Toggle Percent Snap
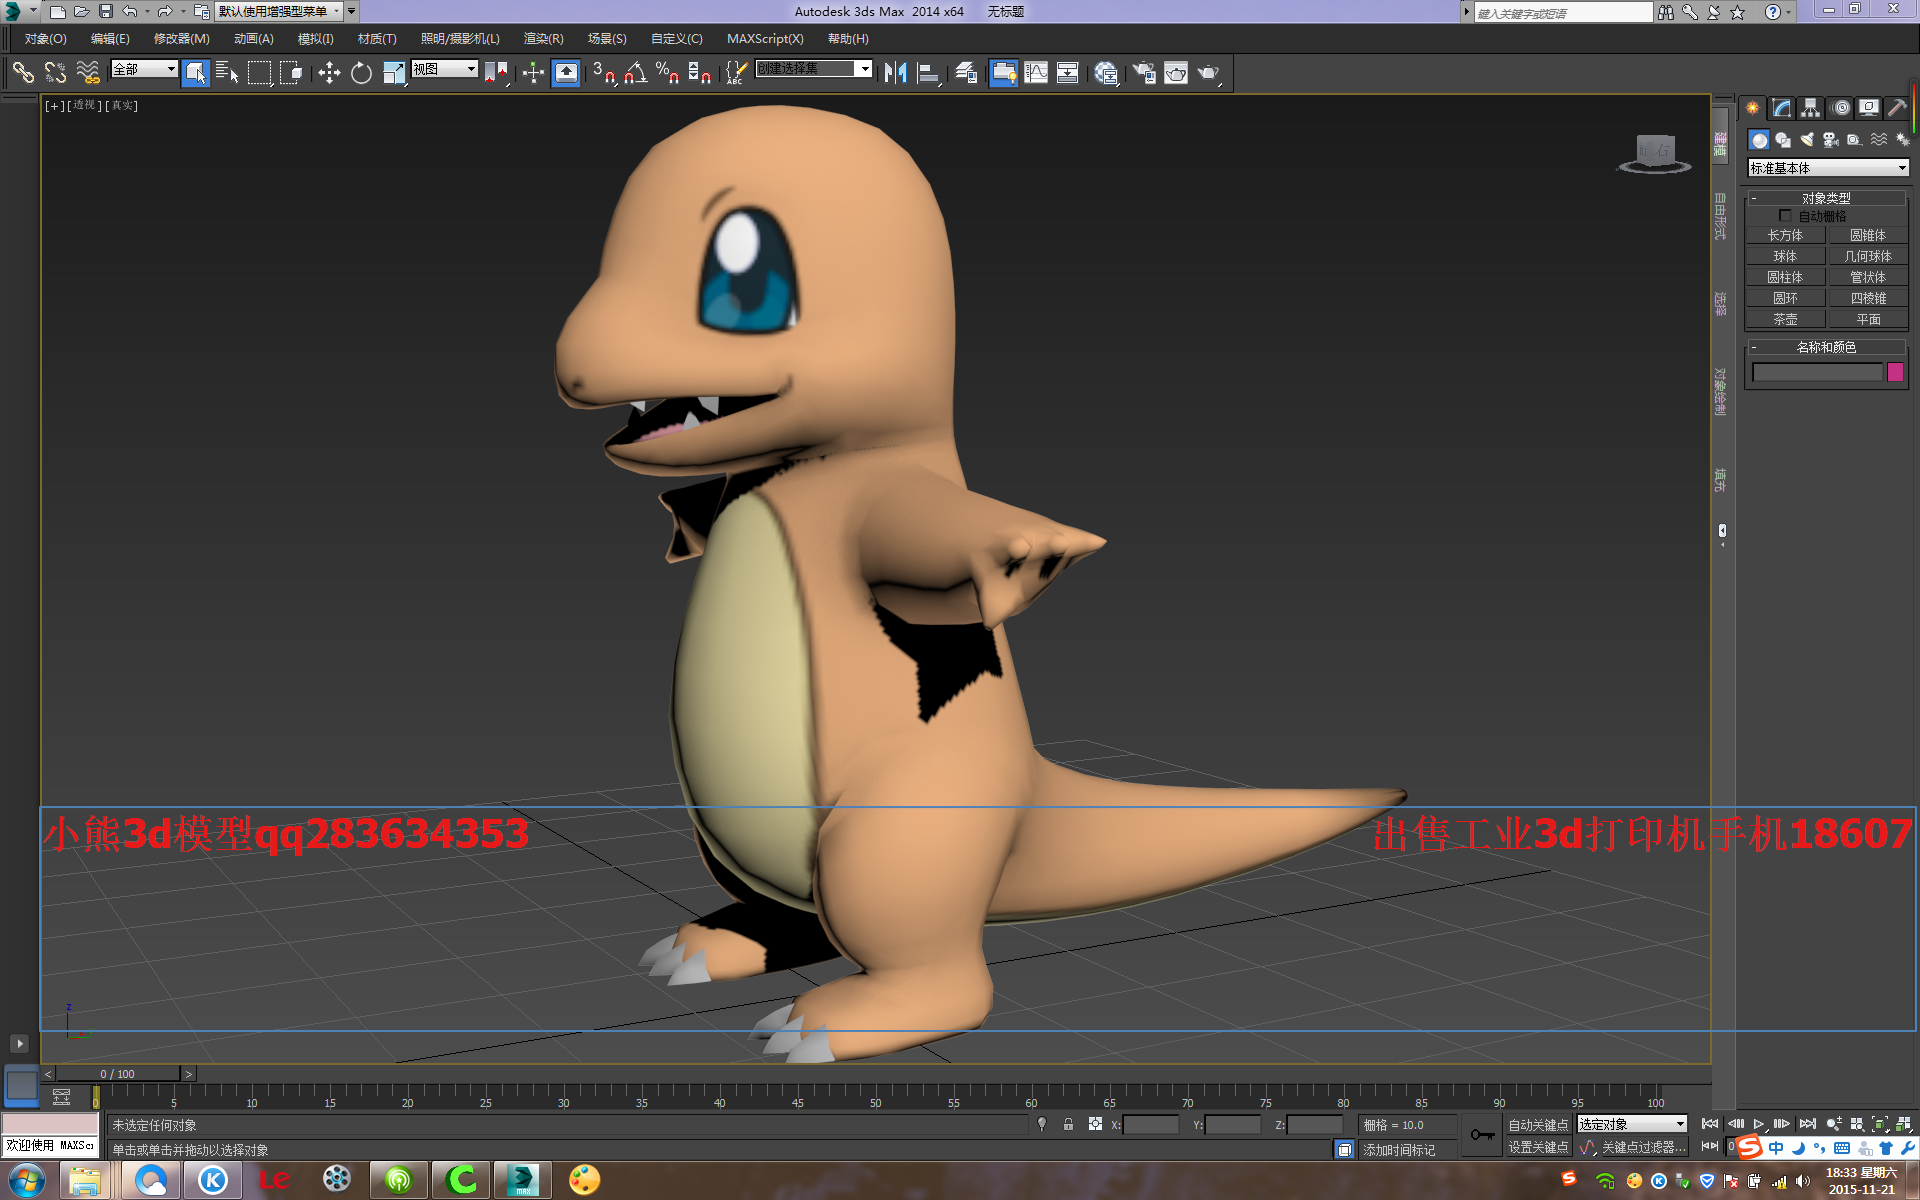The image size is (1920, 1200). 667,72
